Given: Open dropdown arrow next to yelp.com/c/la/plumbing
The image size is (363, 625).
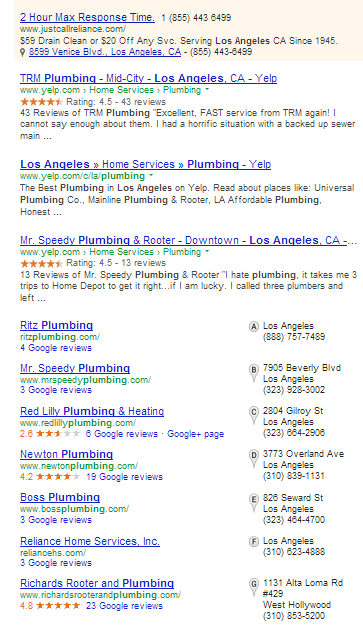Looking at the screenshot, I should click(151, 176).
